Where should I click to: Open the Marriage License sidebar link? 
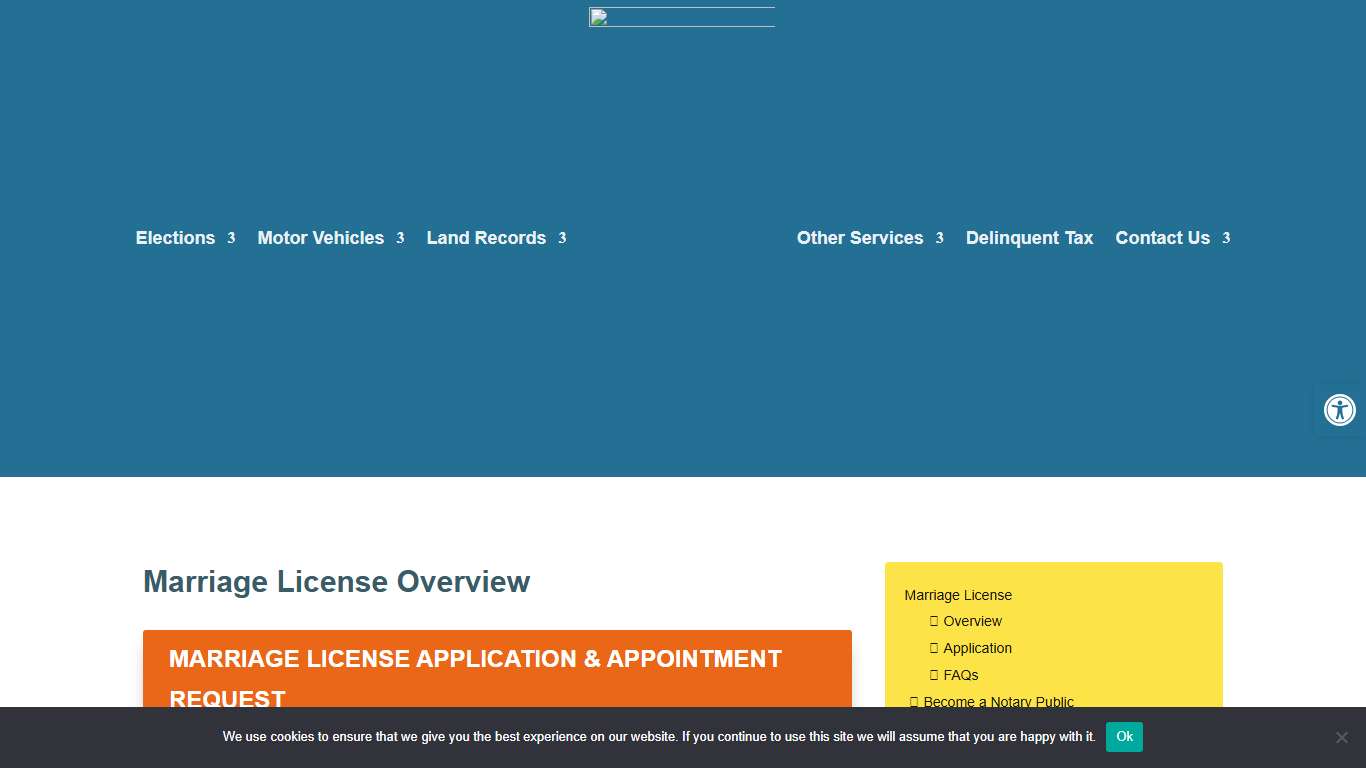click(957, 595)
